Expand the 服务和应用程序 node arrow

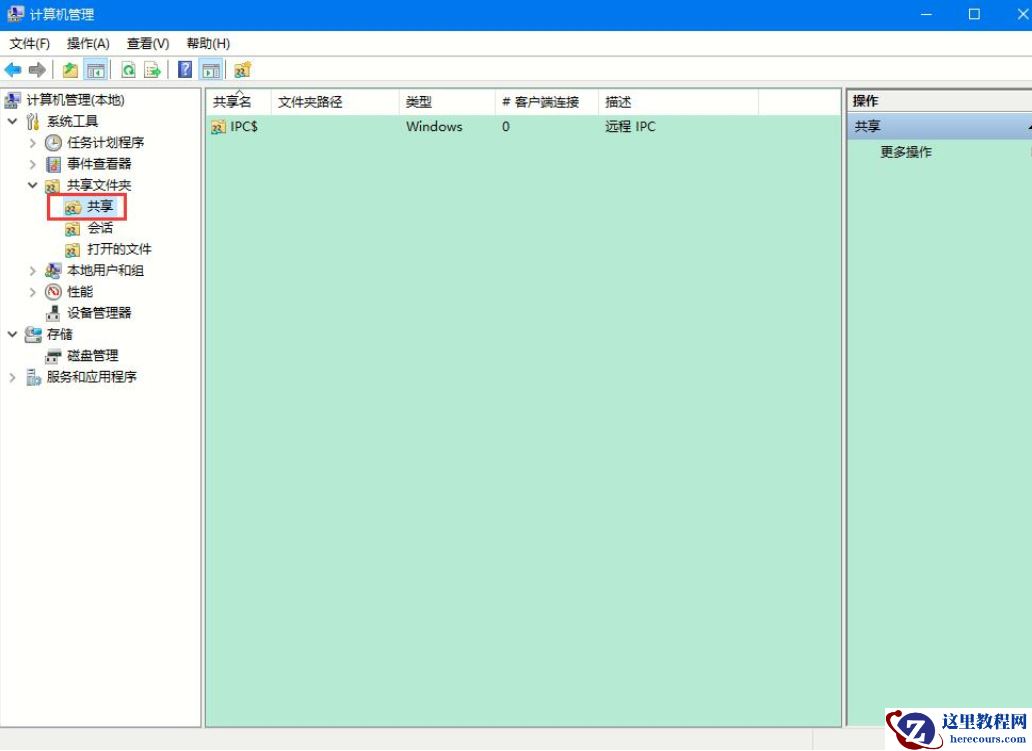pyautogui.click(x=13, y=377)
